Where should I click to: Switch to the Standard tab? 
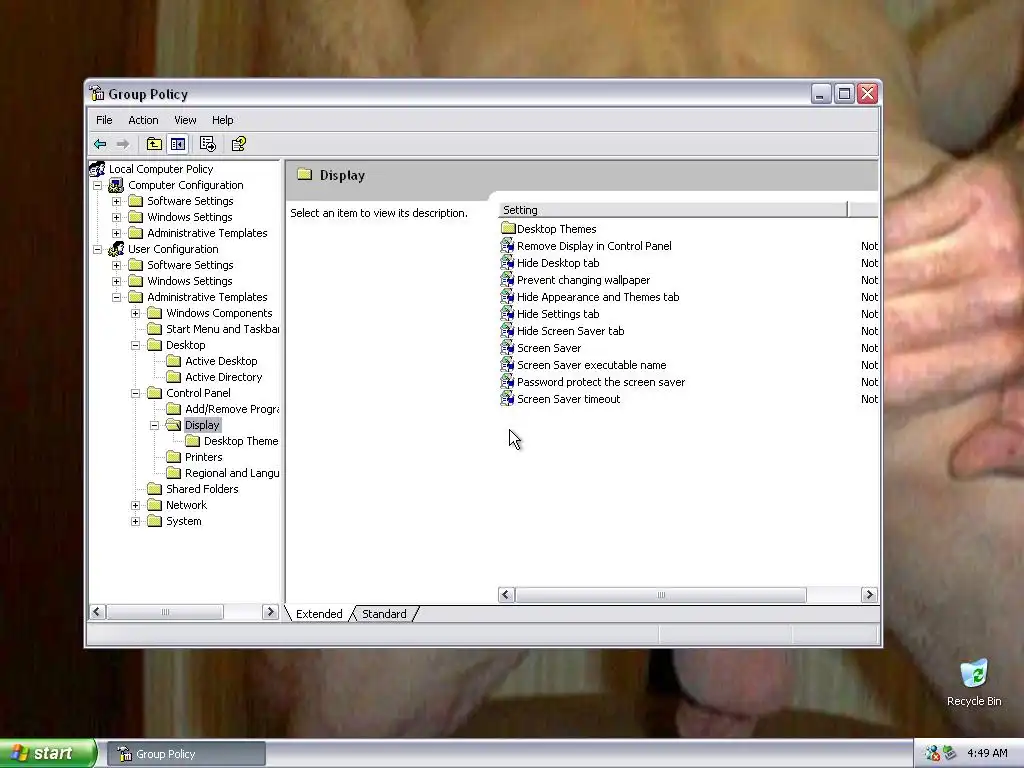point(384,614)
